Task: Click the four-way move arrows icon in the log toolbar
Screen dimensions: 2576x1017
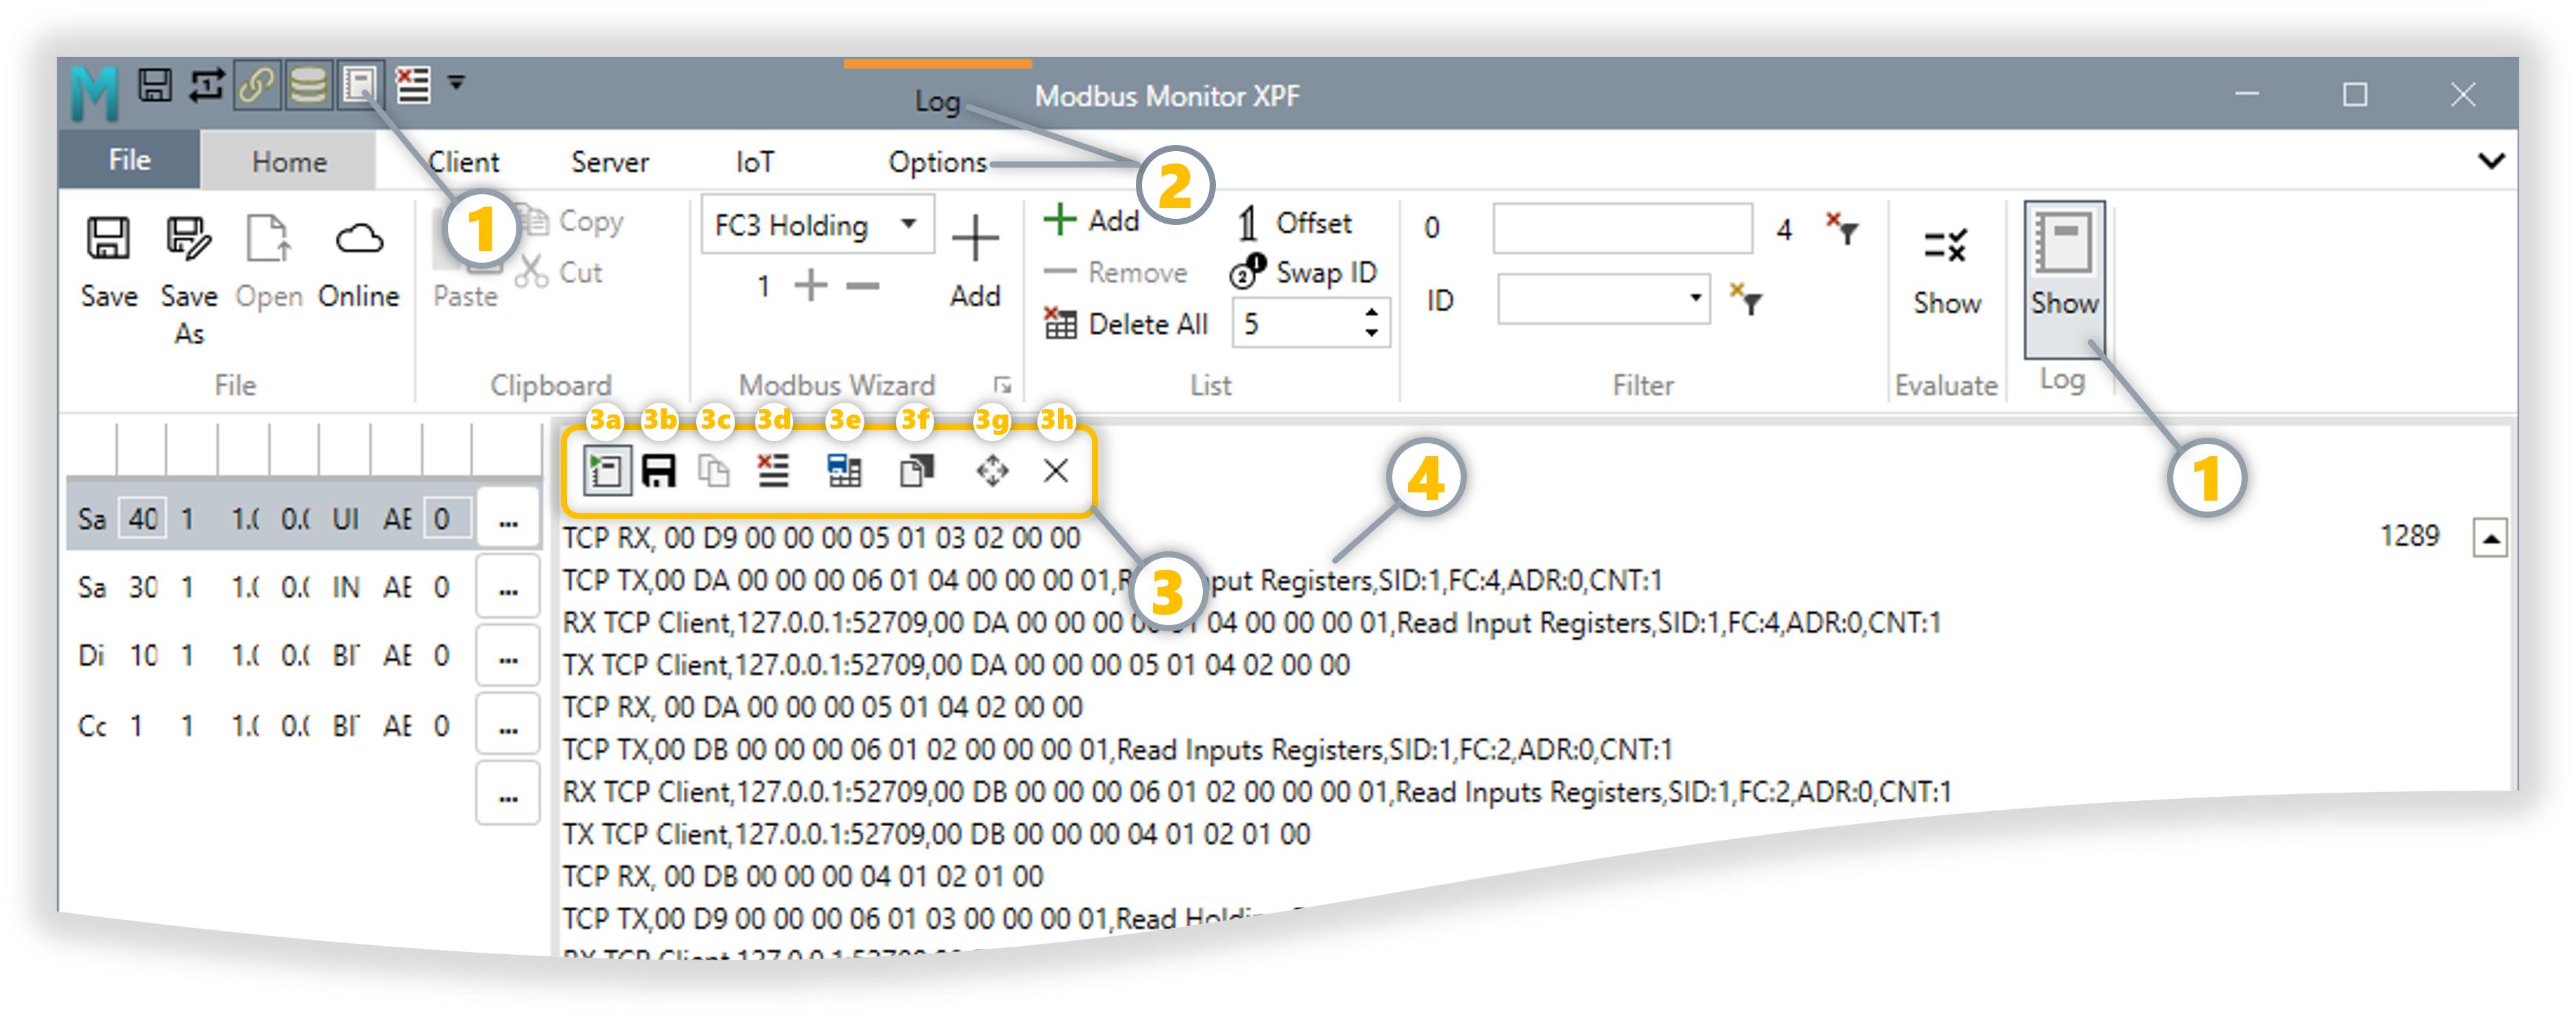Action: point(992,470)
